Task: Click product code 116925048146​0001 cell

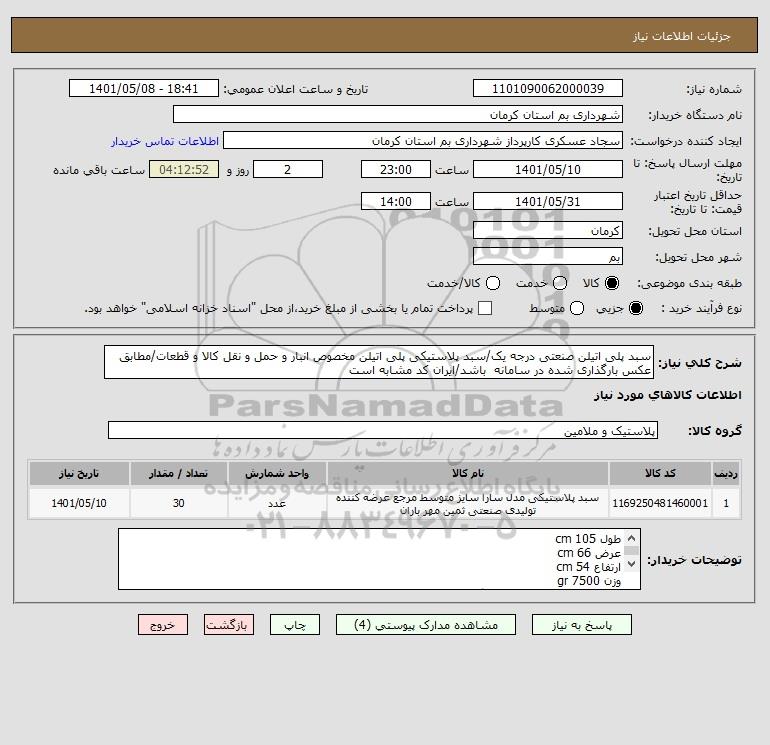Action: pos(660,503)
